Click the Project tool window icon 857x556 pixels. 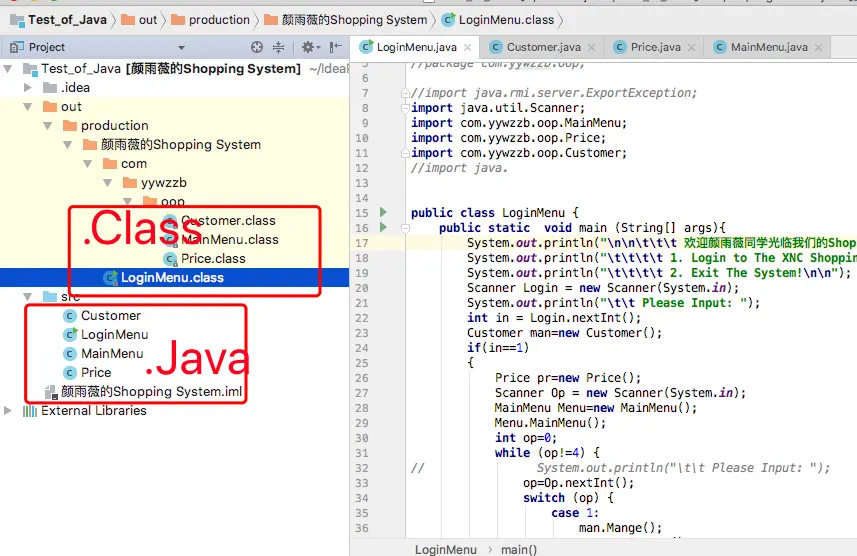tap(16, 47)
